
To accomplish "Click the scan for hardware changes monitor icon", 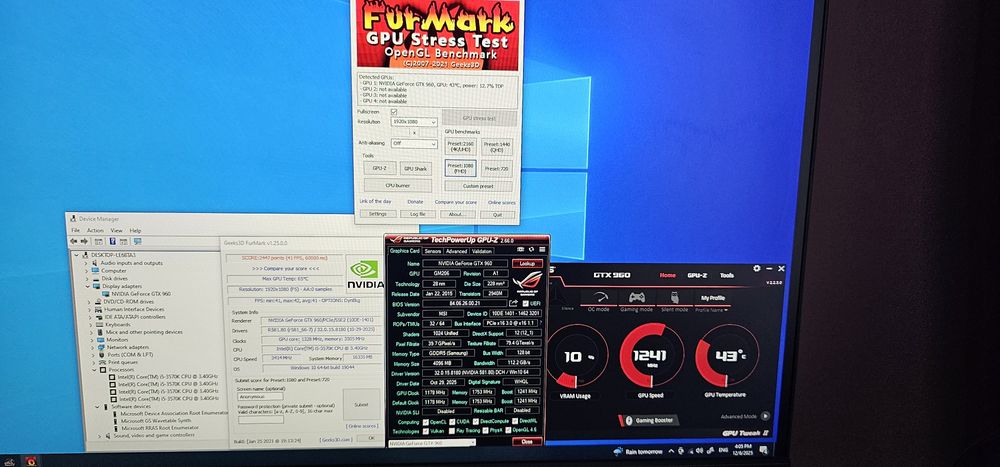I will [137, 241].
